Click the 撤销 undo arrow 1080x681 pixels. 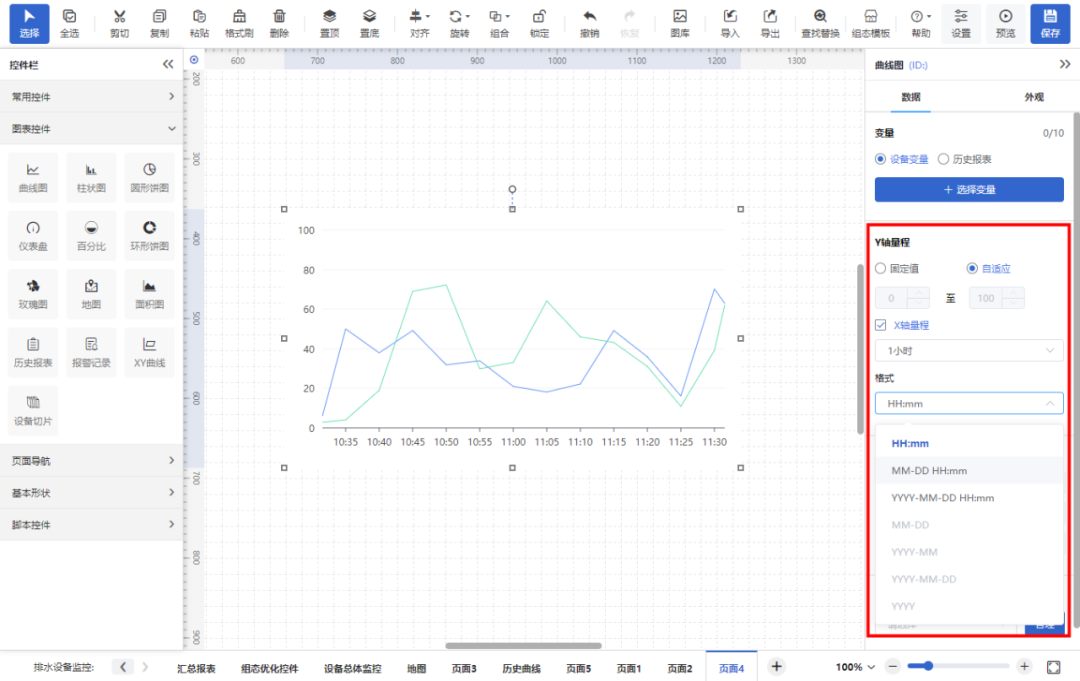pos(589,23)
